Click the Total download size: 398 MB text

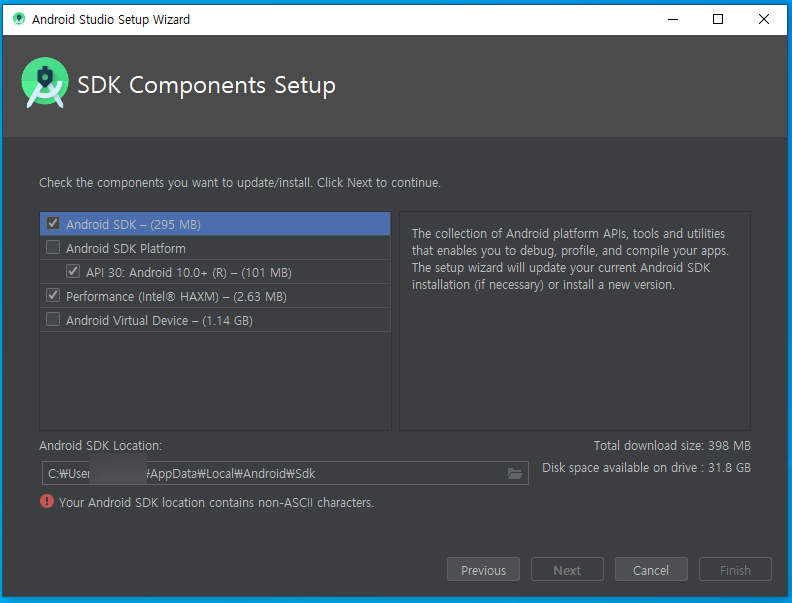(x=672, y=445)
